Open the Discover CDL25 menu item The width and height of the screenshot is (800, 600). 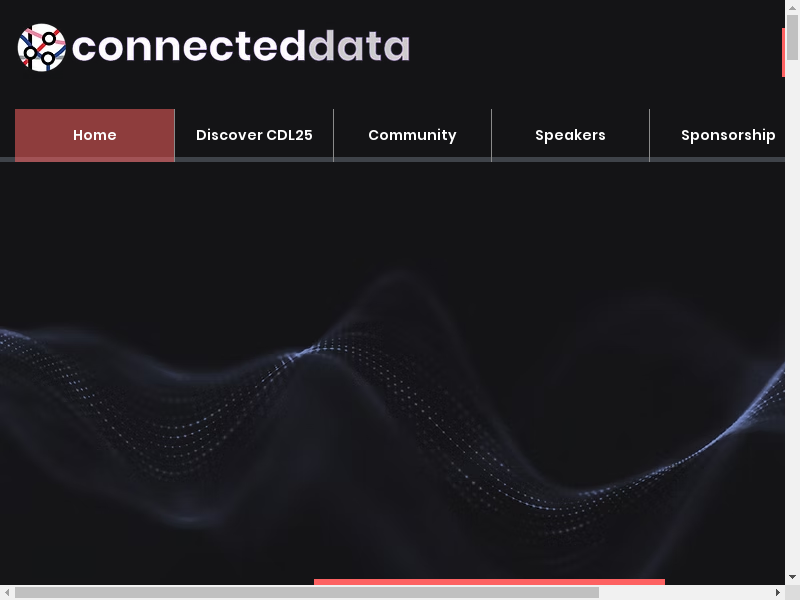(x=254, y=135)
